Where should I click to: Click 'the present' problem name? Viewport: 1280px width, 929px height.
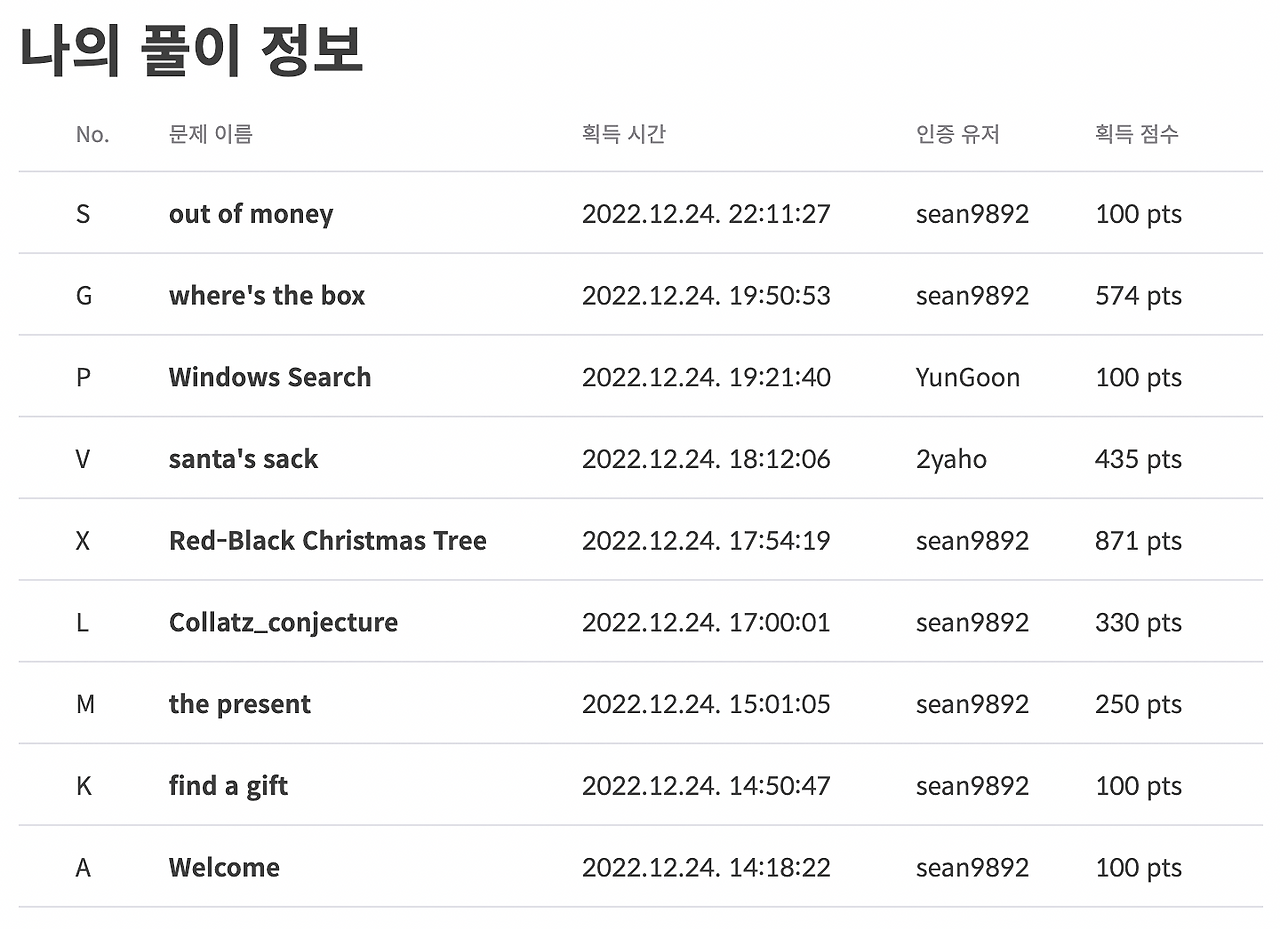click(x=240, y=704)
